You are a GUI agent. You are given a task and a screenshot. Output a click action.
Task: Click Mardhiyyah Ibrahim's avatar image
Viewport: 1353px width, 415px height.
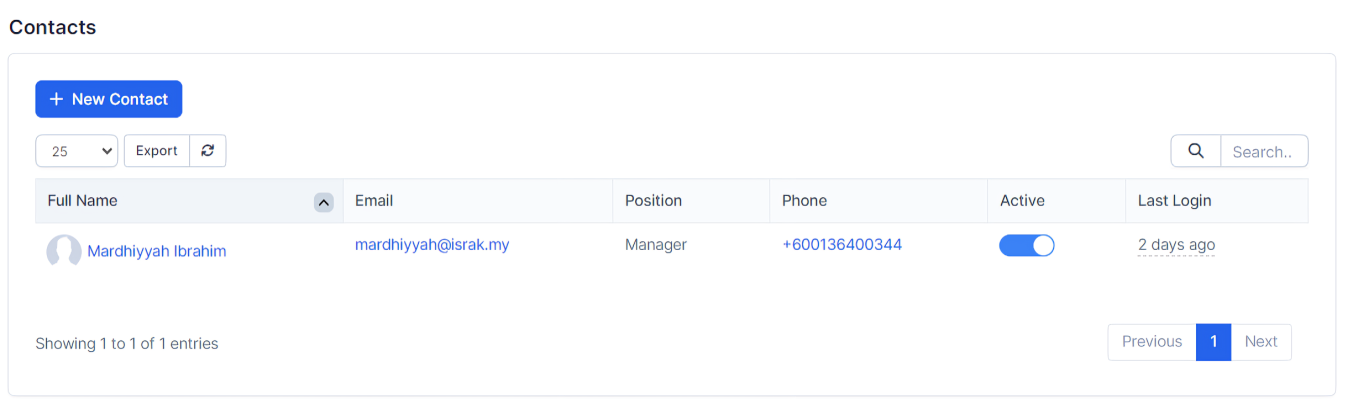coord(64,251)
